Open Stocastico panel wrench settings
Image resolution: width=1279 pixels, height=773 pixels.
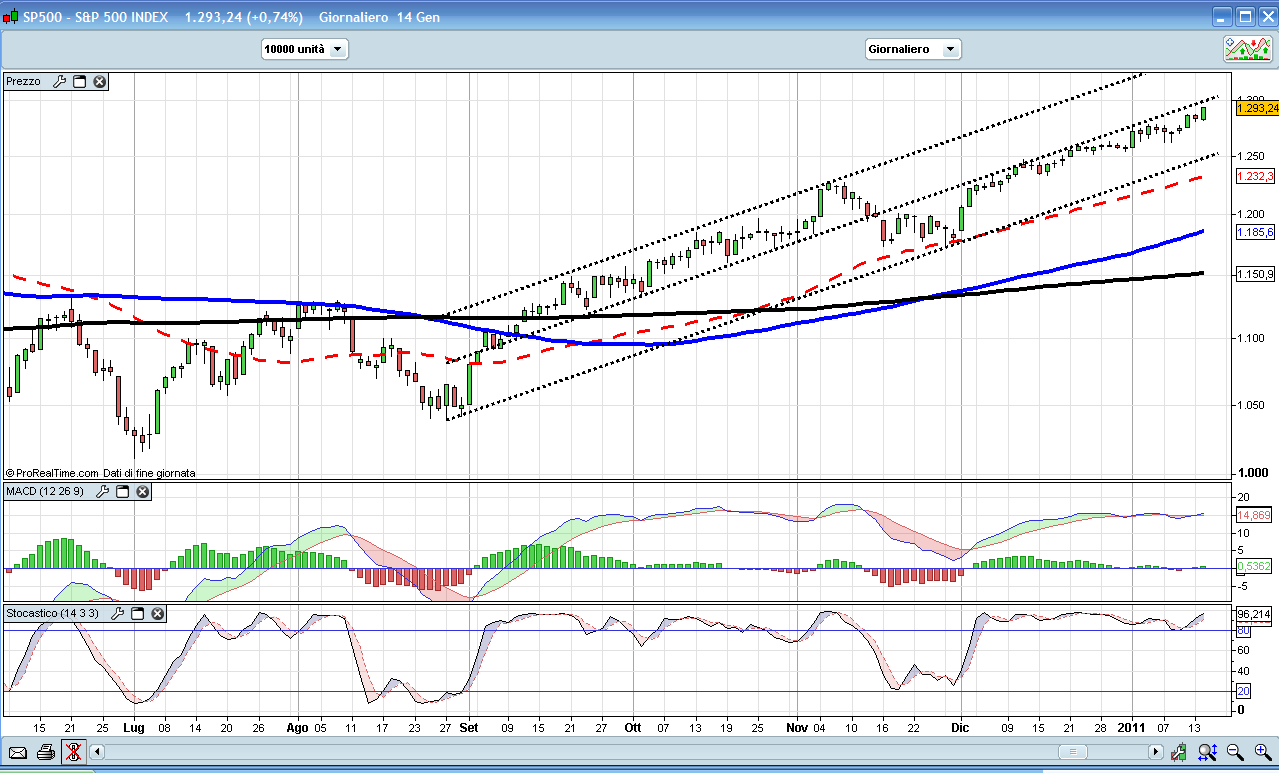117,613
